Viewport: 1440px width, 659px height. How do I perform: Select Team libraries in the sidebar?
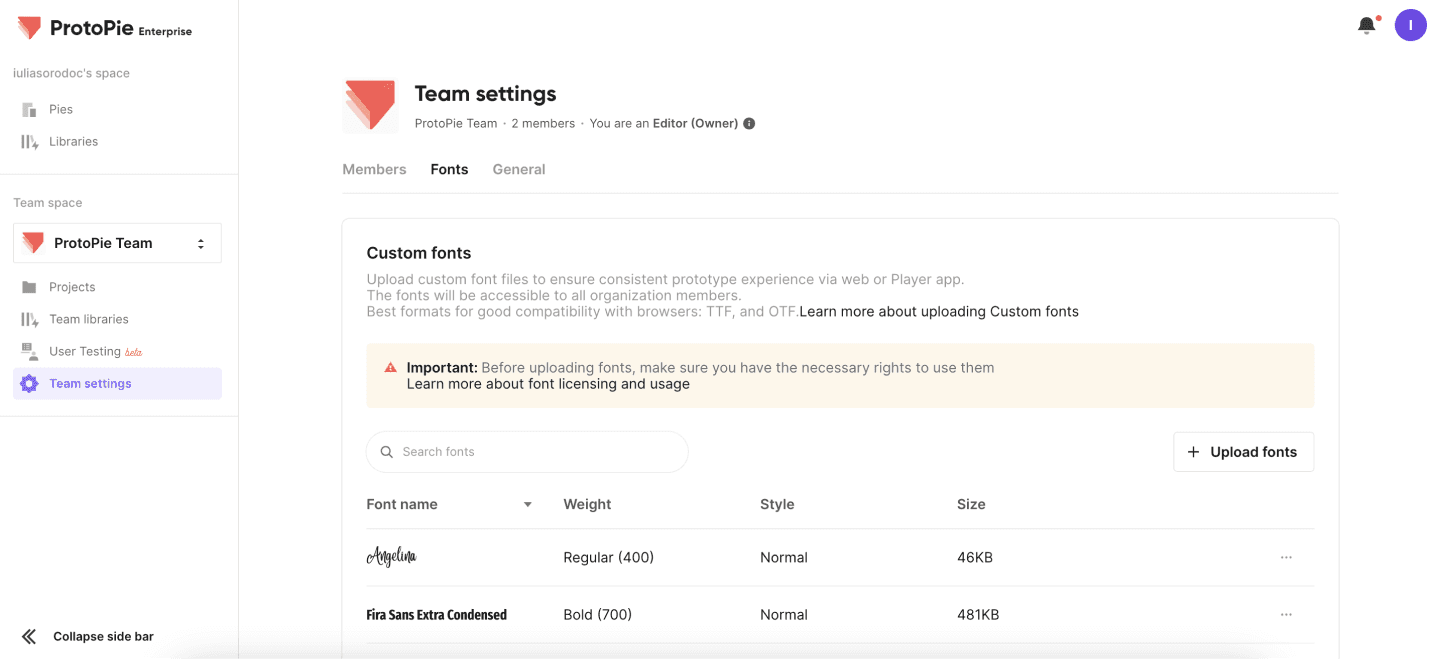[x=89, y=318]
